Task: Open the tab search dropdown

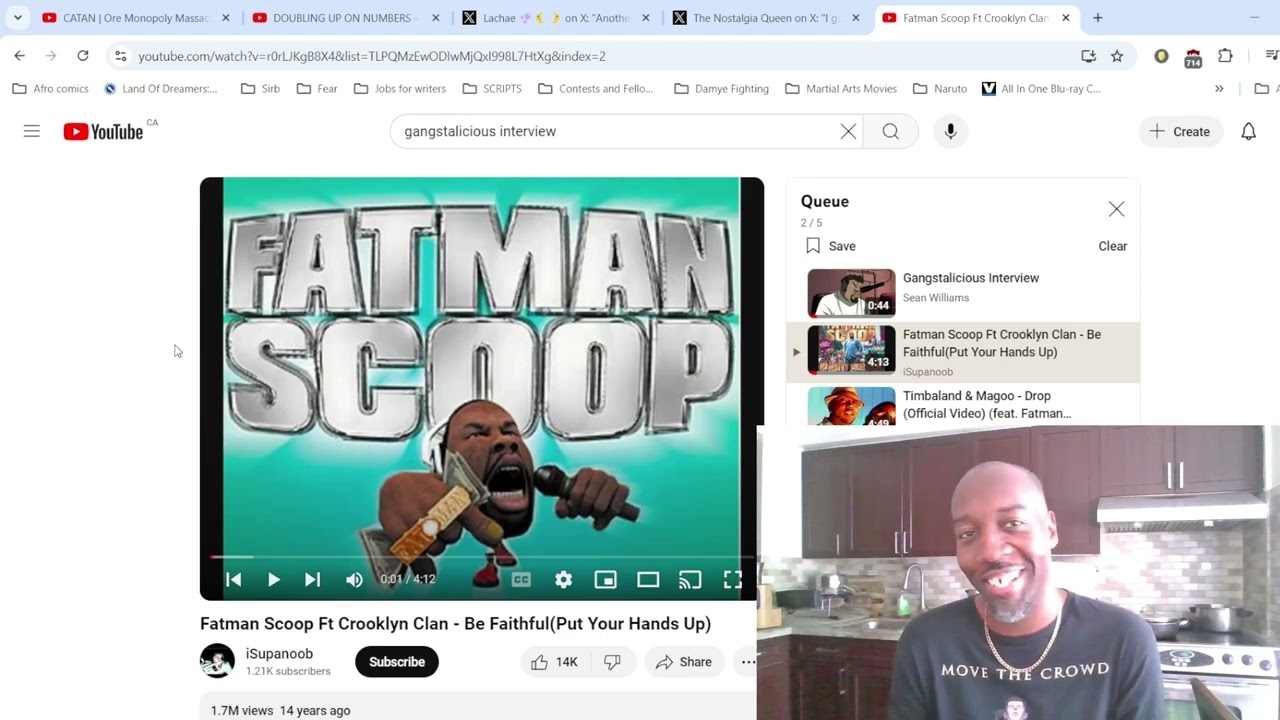Action: pyautogui.click(x=18, y=18)
